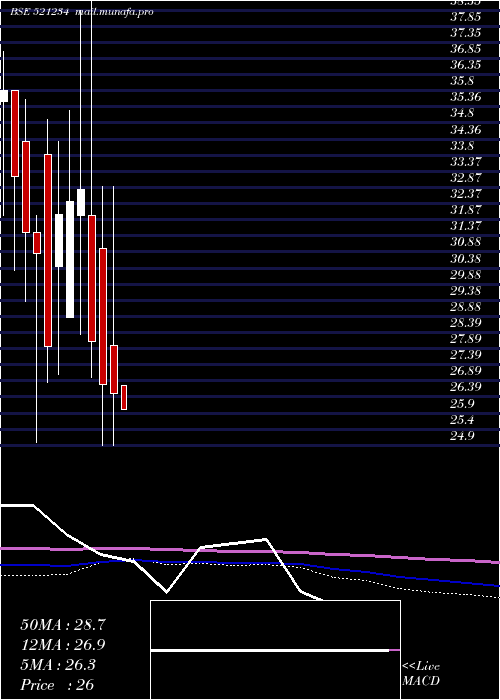Select the 30.38 price axis label

click(x=466, y=258)
